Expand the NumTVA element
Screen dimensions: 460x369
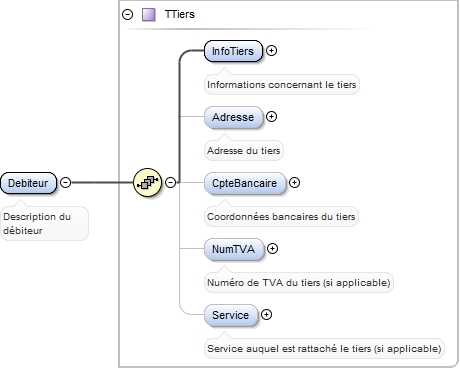pyautogui.click(x=273, y=249)
